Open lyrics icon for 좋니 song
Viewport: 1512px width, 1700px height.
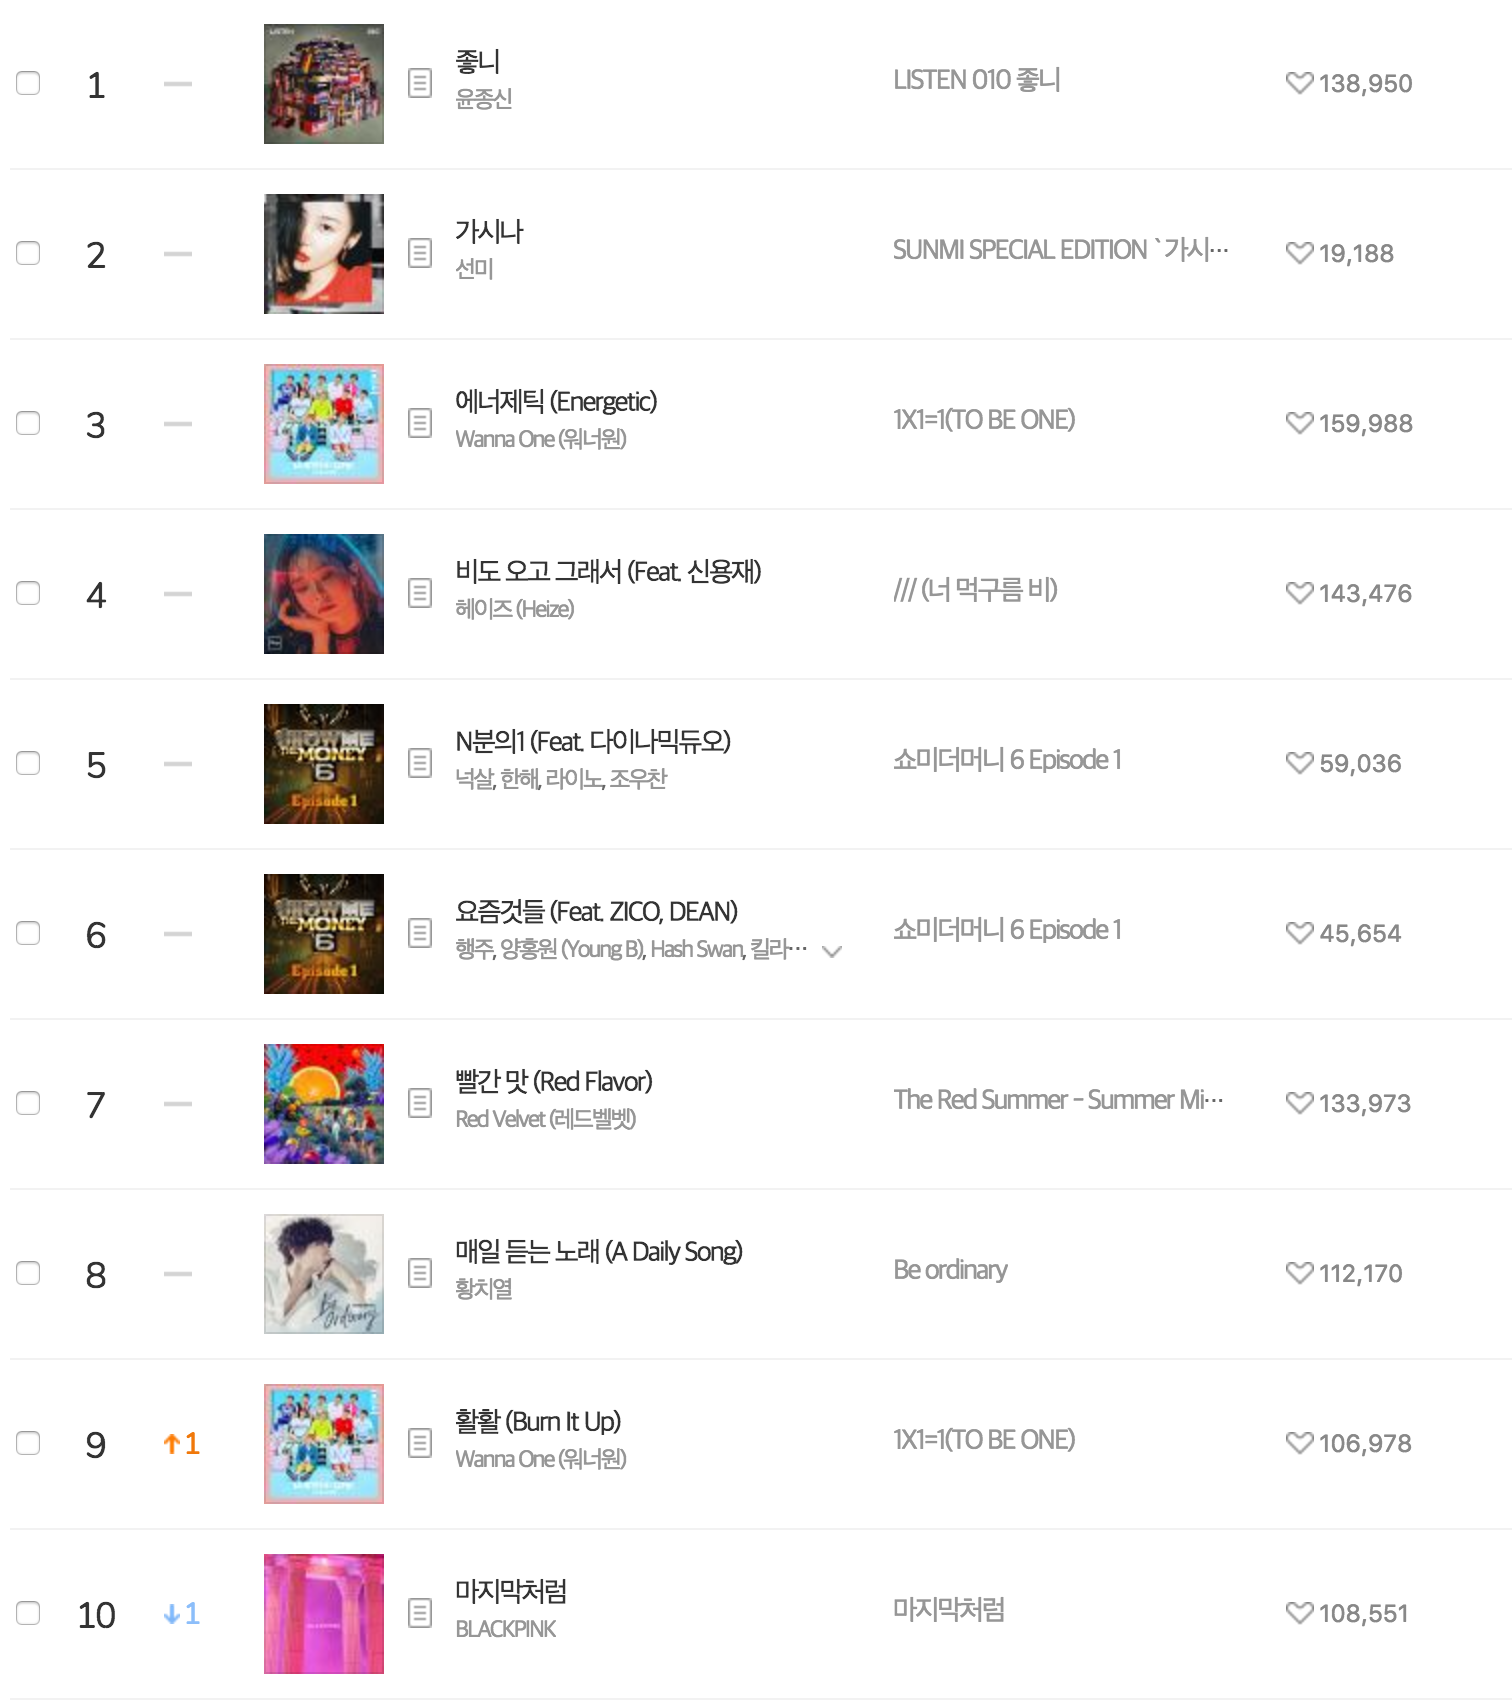(x=420, y=84)
